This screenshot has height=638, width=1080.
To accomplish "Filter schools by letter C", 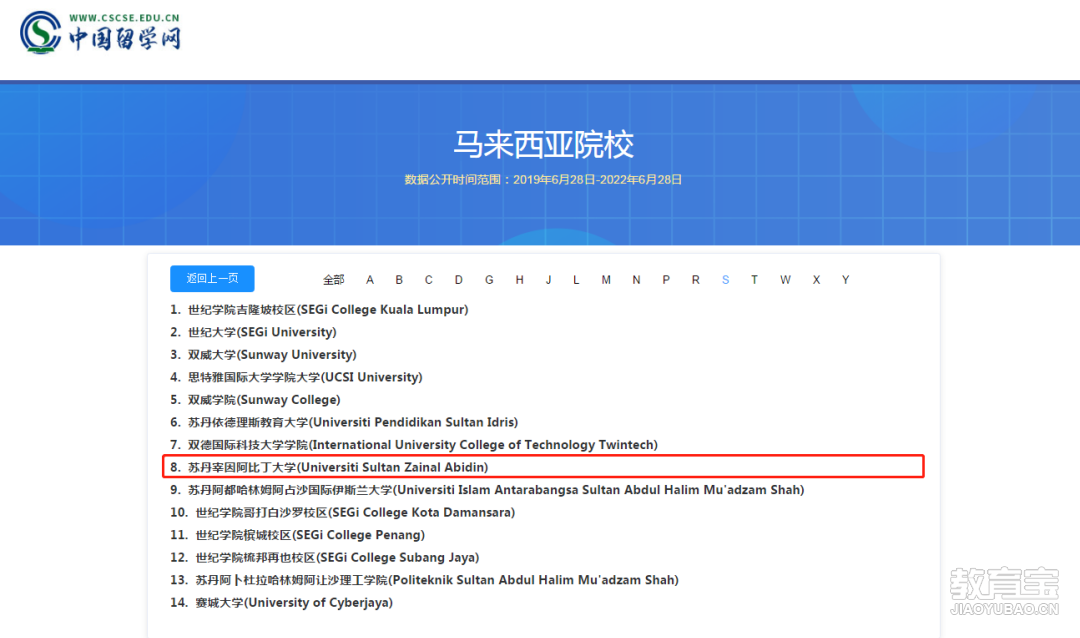I will 428,280.
